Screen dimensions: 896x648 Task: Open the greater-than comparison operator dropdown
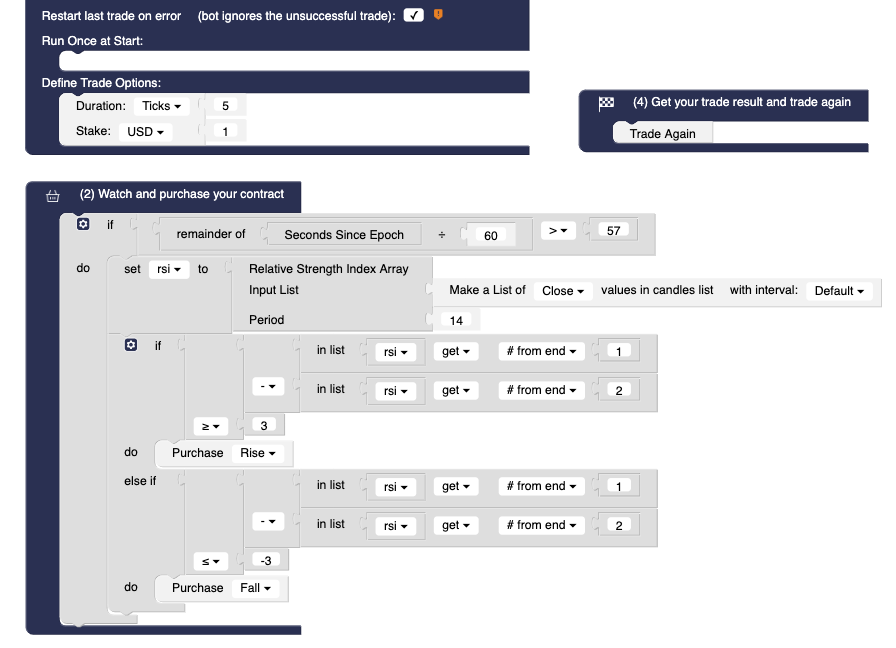[x=558, y=231]
